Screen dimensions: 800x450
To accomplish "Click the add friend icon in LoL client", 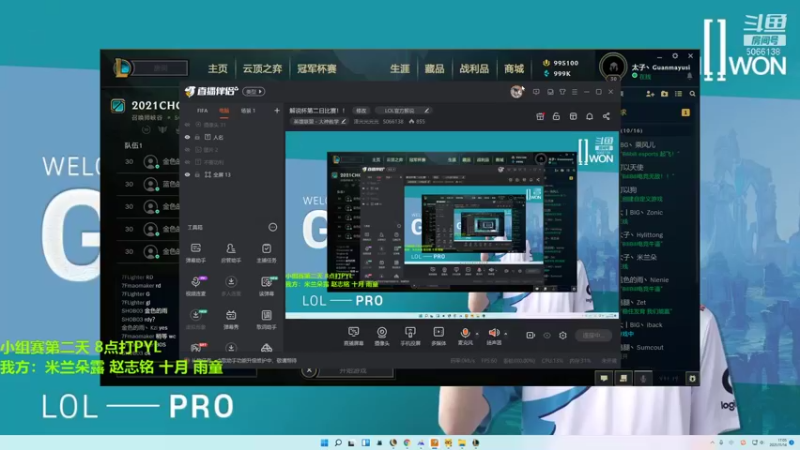I will [x=650, y=94].
